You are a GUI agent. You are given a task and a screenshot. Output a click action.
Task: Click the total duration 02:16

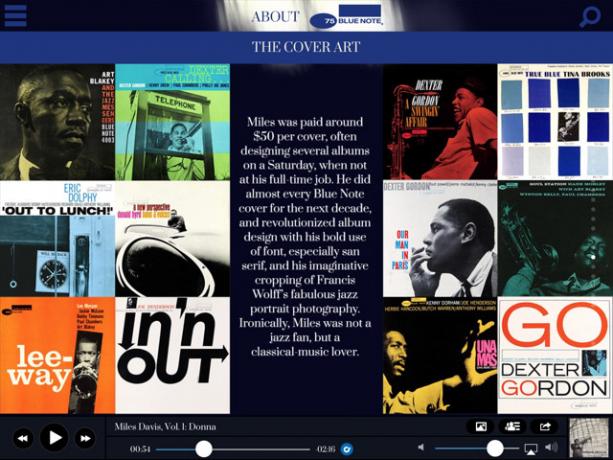tap(326, 449)
